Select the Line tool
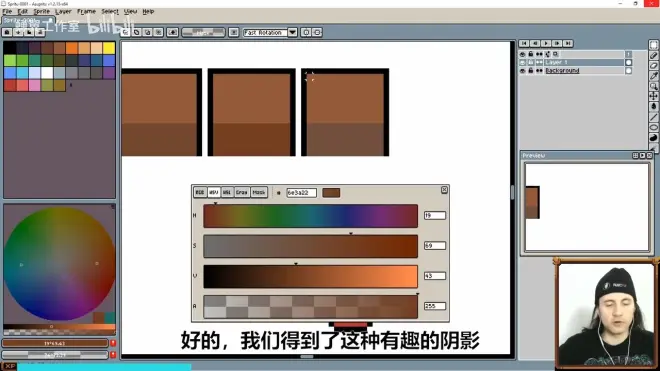Screen dimensions: 660x371 pos(654,117)
